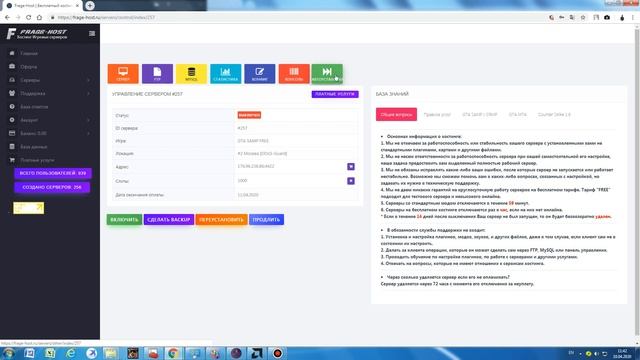Click the orange Переустановить button
This screenshot has width=640, height=360.
coord(221,220)
